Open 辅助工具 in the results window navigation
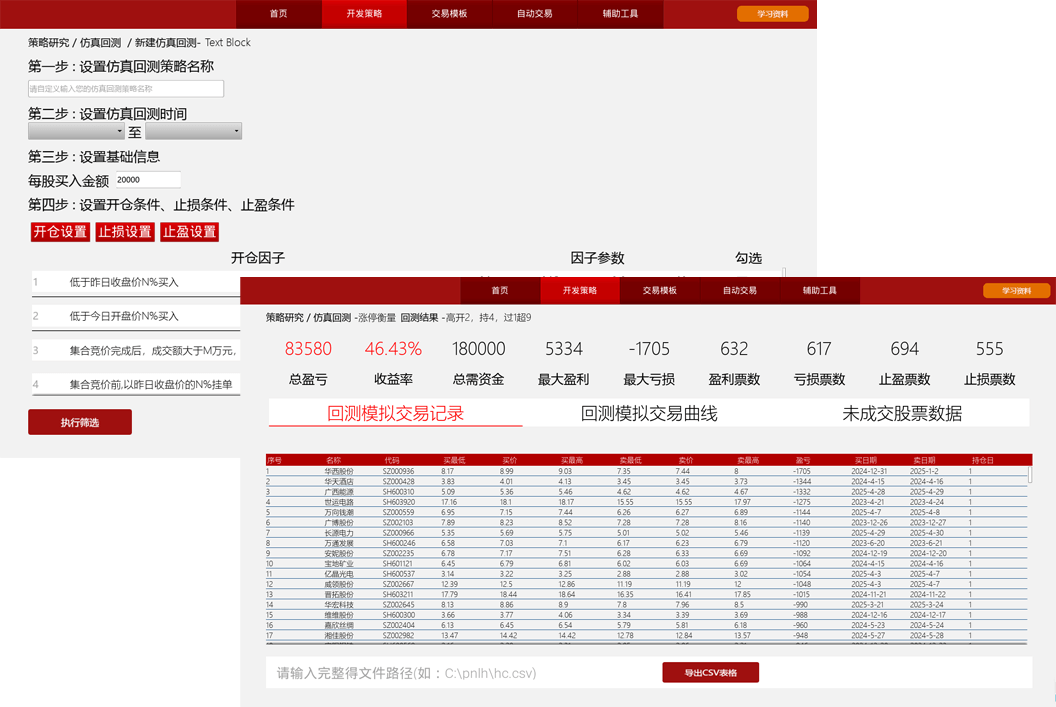This screenshot has width=1056, height=707. pos(820,291)
